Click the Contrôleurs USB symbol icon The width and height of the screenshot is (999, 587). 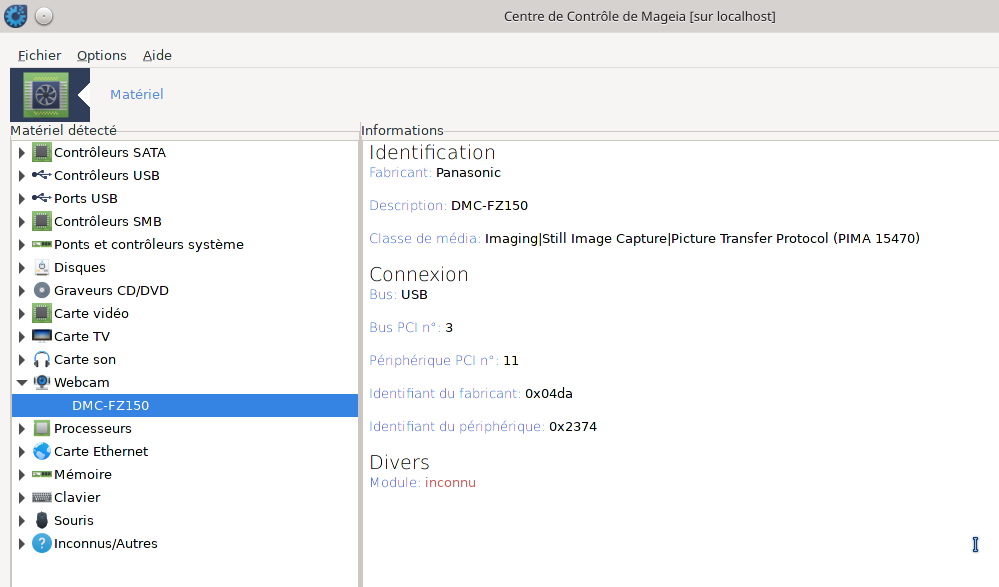coord(41,175)
